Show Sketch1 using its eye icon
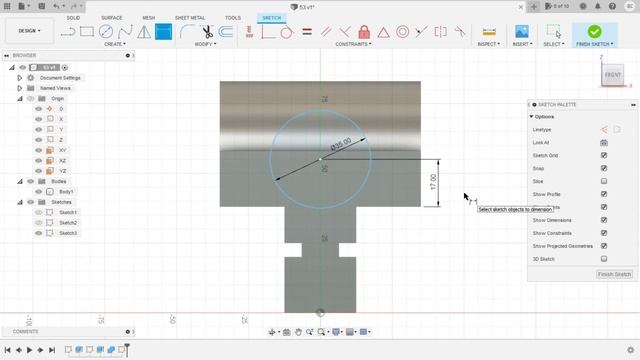This screenshot has width=640, height=360. [x=38, y=212]
